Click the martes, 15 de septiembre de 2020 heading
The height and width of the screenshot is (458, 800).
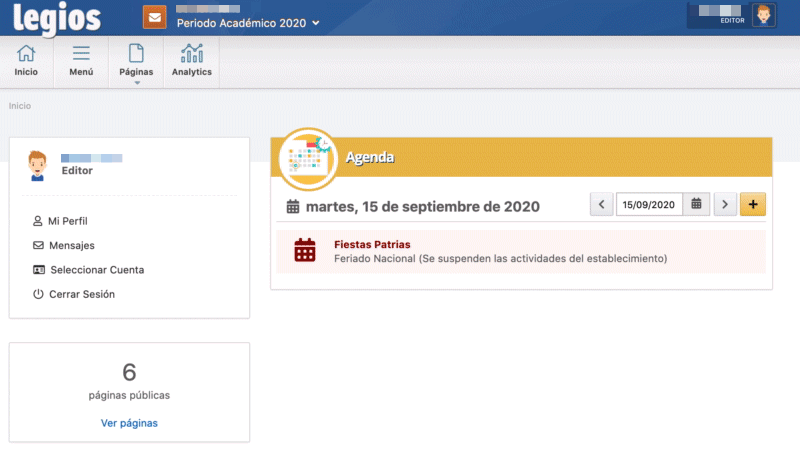click(x=422, y=207)
